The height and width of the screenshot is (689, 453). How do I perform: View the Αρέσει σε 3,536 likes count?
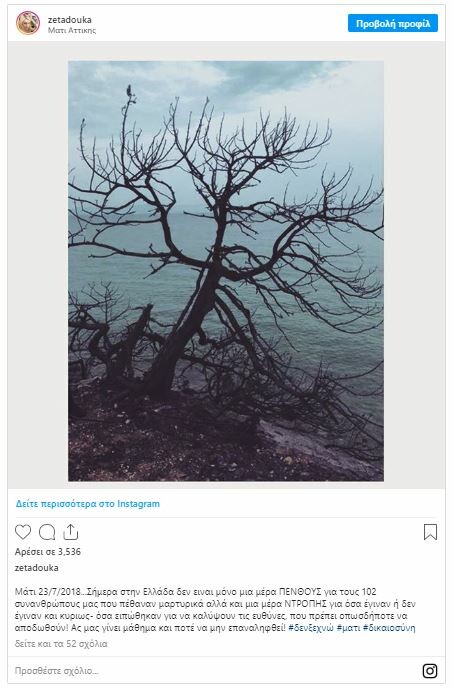(48, 551)
